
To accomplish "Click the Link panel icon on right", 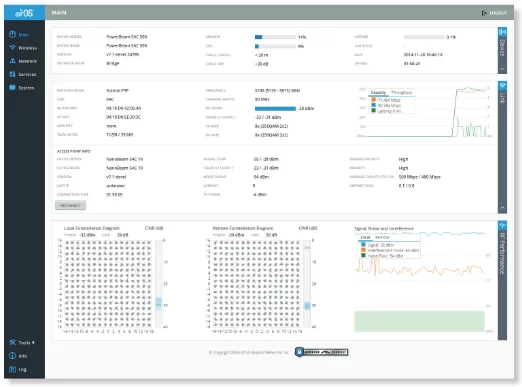I will pos(502,86).
